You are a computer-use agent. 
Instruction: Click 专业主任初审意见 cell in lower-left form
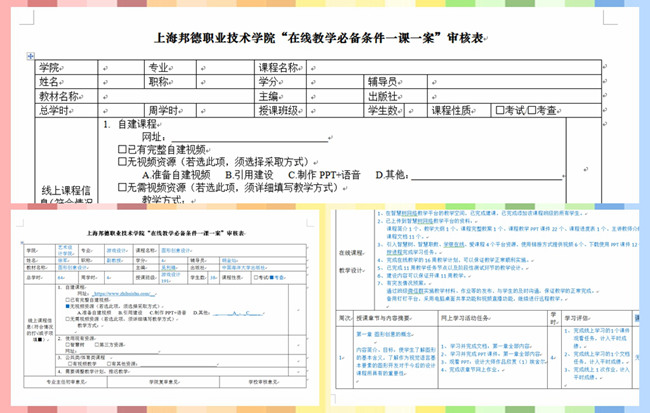[65, 382]
